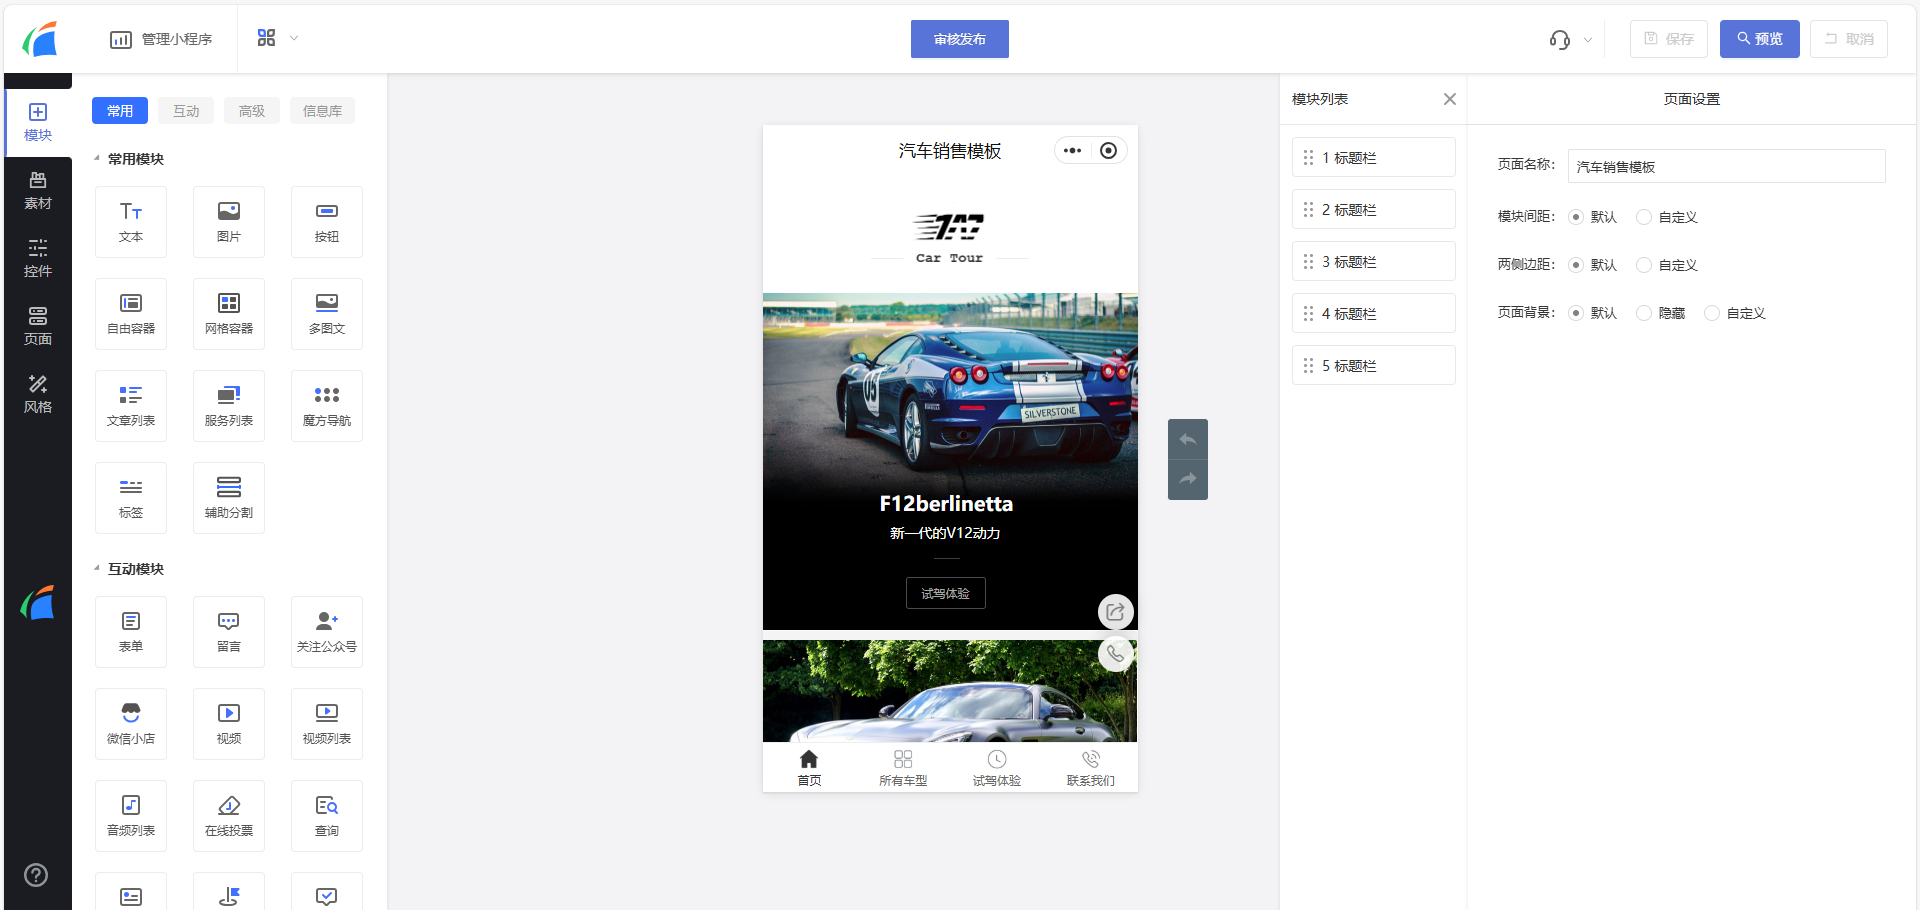Open the grid apps dropdown in header
The width and height of the screenshot is (1920, 910).
pyautogui.click(x=277, y=38)
